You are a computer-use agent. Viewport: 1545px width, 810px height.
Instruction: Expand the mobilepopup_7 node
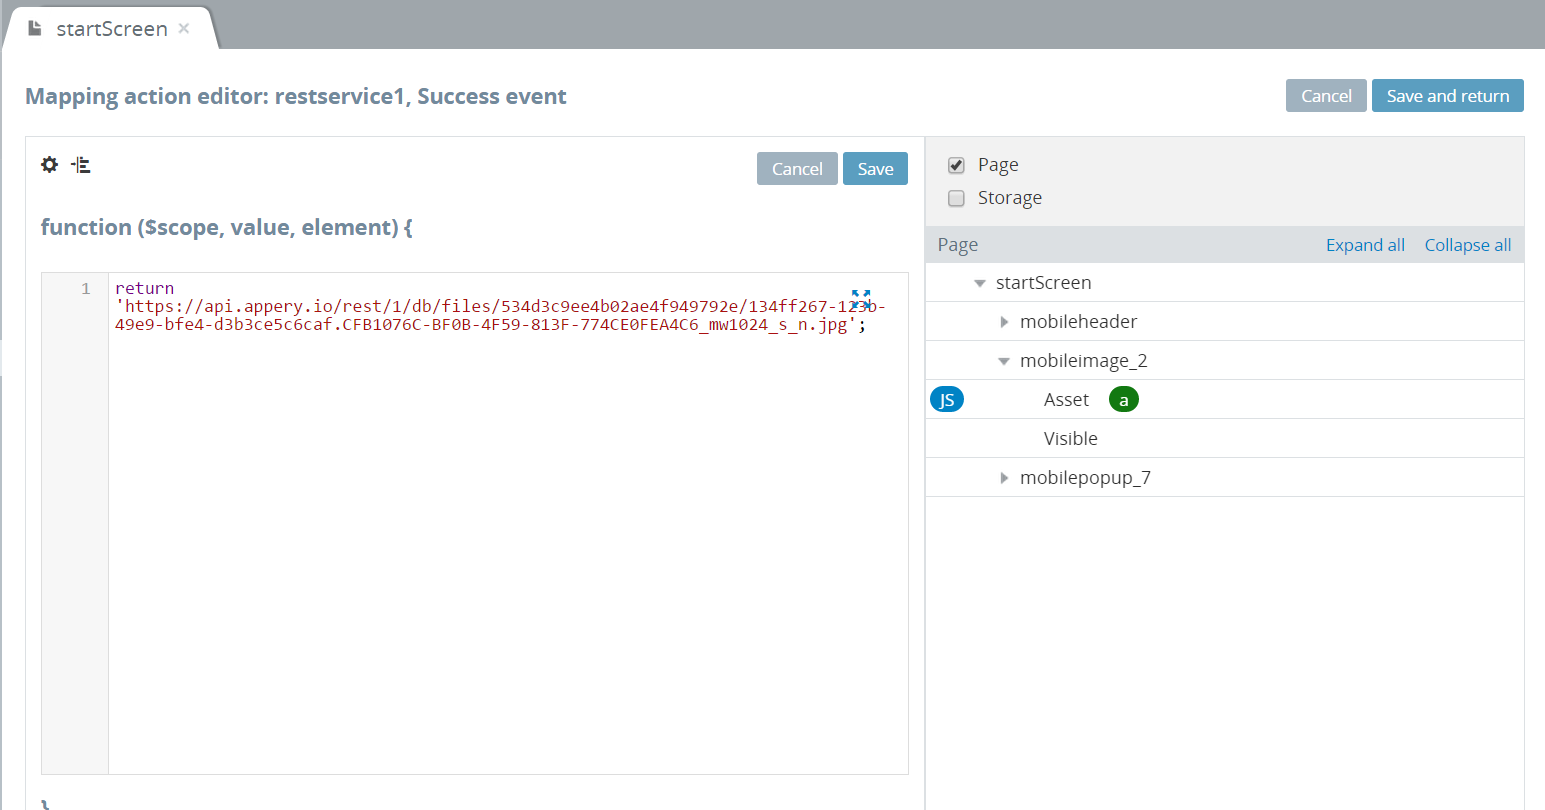pos(1004,478)
